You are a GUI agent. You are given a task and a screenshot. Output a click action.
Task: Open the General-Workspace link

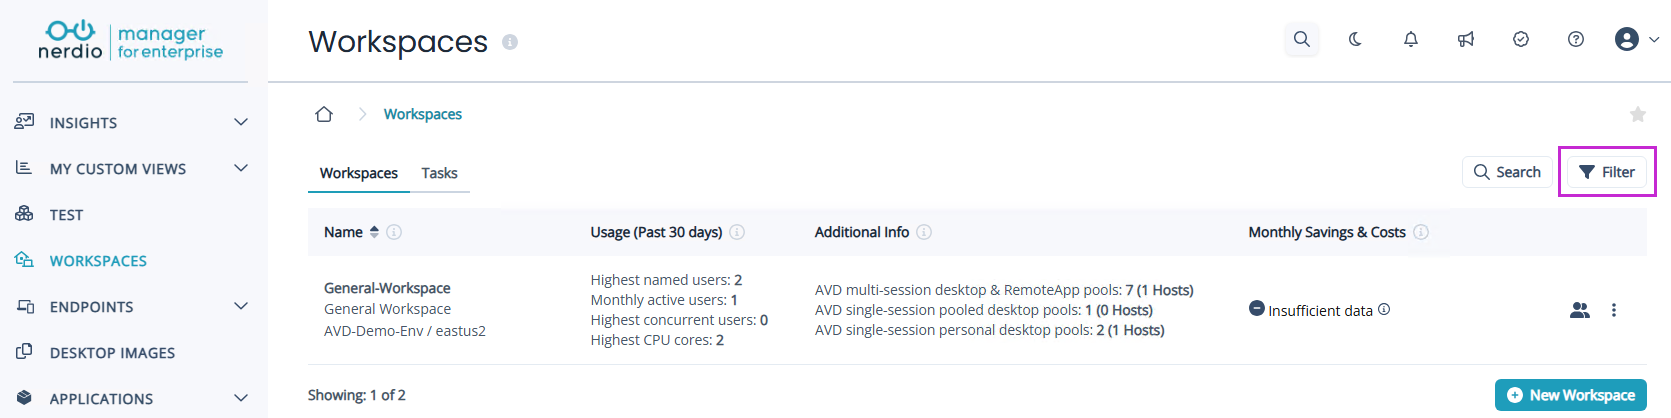pyautogui.click(x=387, y=288)
